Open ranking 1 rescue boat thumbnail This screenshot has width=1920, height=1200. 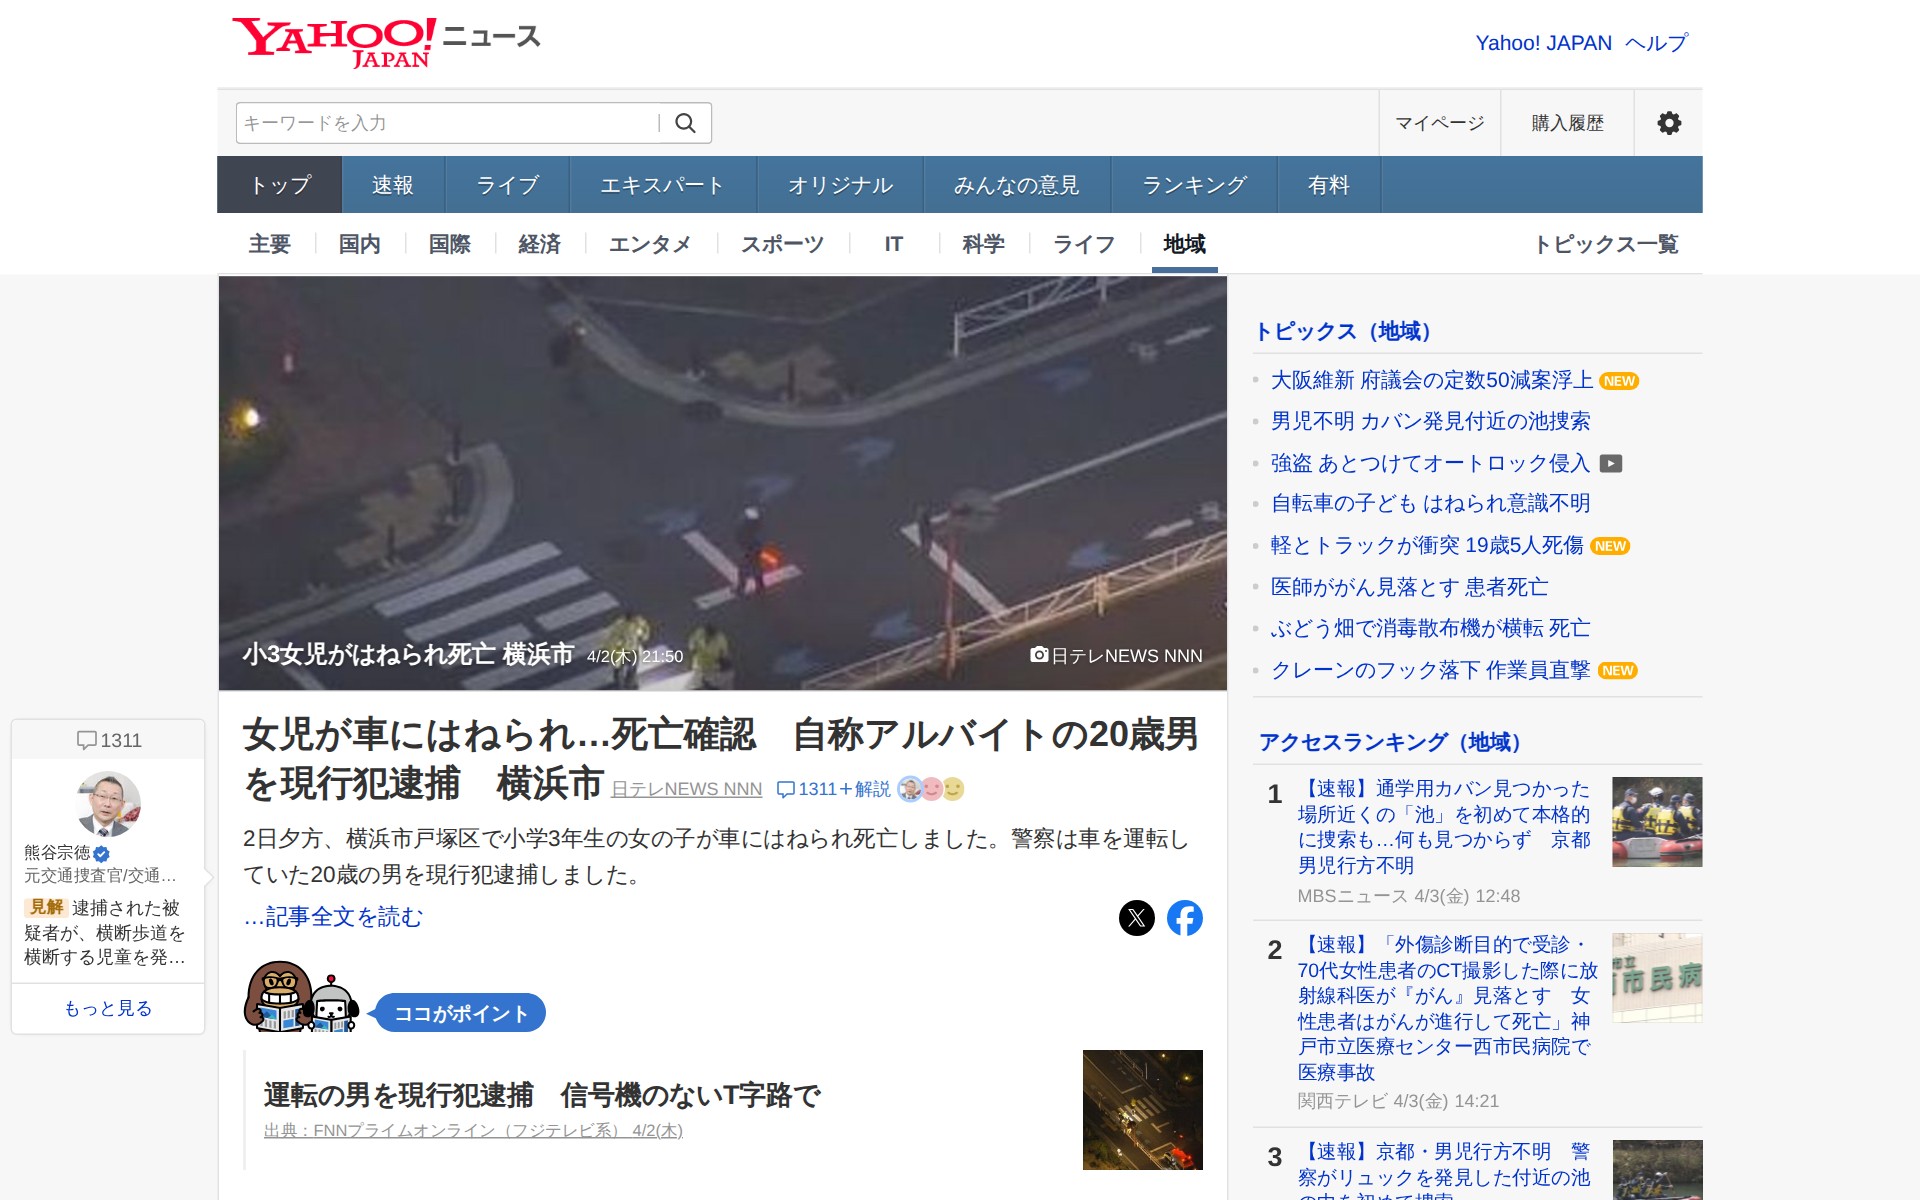pyautogui.click(x=1656, y=822)
